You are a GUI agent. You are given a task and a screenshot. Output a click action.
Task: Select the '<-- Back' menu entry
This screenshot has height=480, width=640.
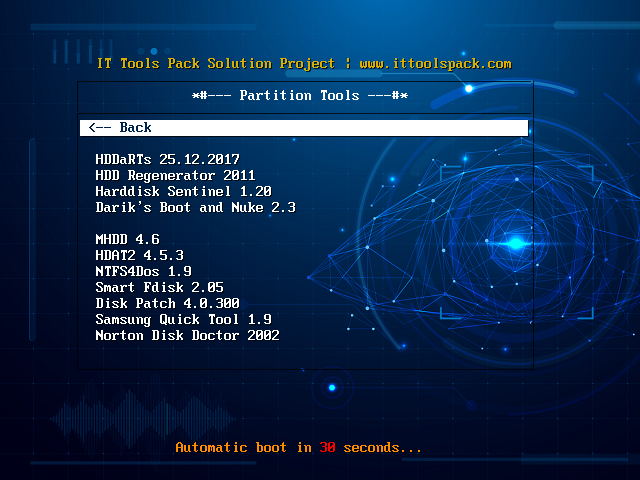[304, 128]
